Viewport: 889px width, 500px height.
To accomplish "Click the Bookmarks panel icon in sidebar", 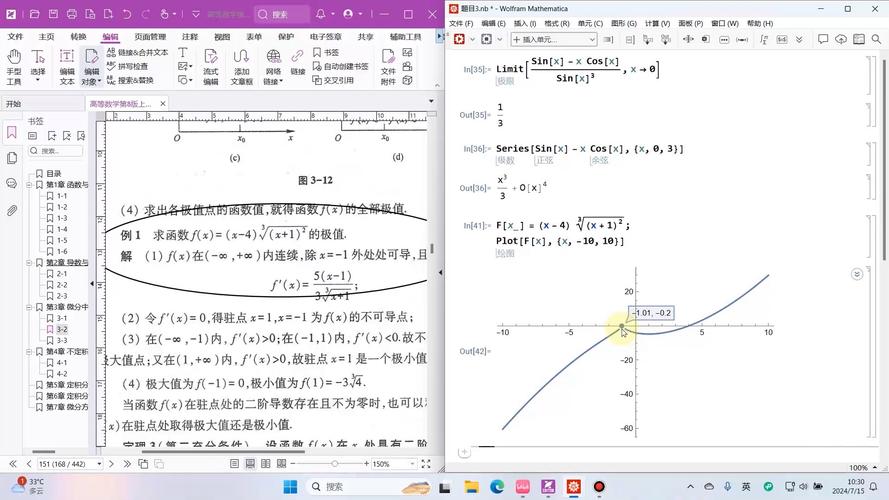I will 11,133.
